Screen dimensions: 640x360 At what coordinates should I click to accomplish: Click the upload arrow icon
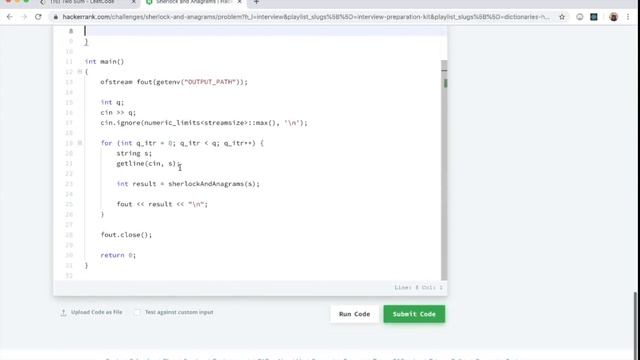[63, 313]
